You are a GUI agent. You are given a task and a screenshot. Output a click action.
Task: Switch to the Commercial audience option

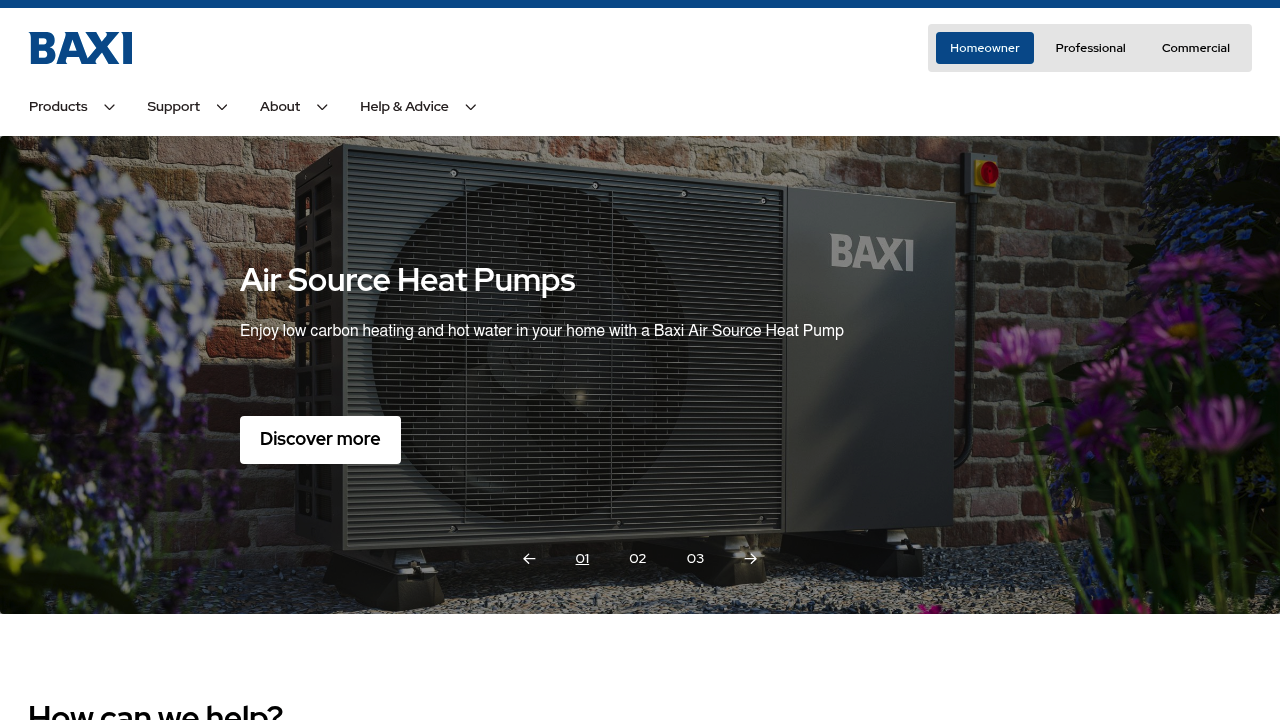tap(1196, 48)
